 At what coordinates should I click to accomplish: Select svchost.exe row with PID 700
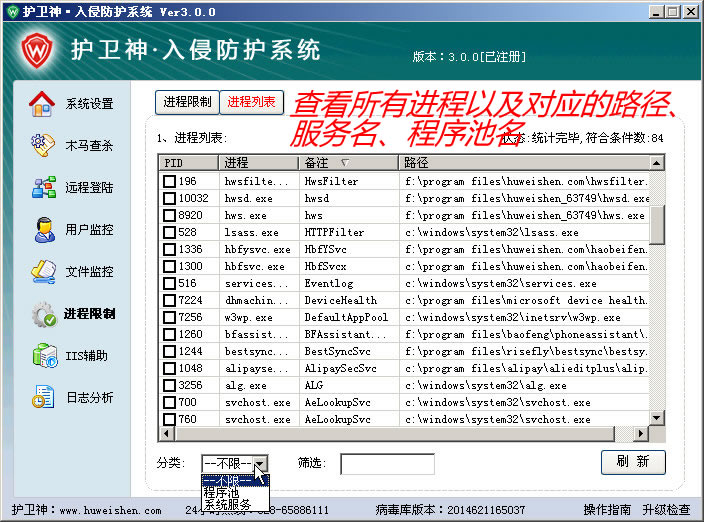click(404, 403)
